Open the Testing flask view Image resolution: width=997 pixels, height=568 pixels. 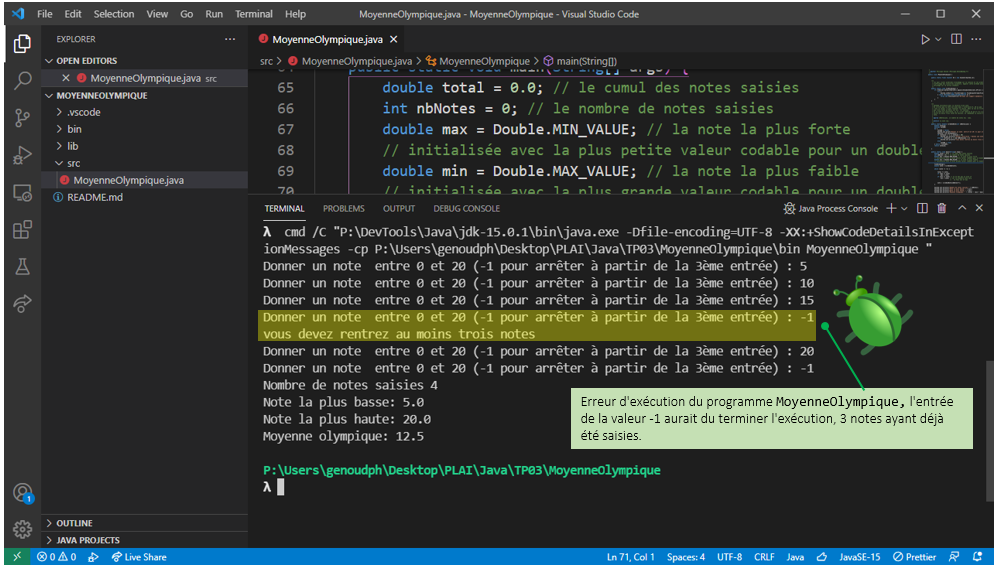(x=22, y=267)
